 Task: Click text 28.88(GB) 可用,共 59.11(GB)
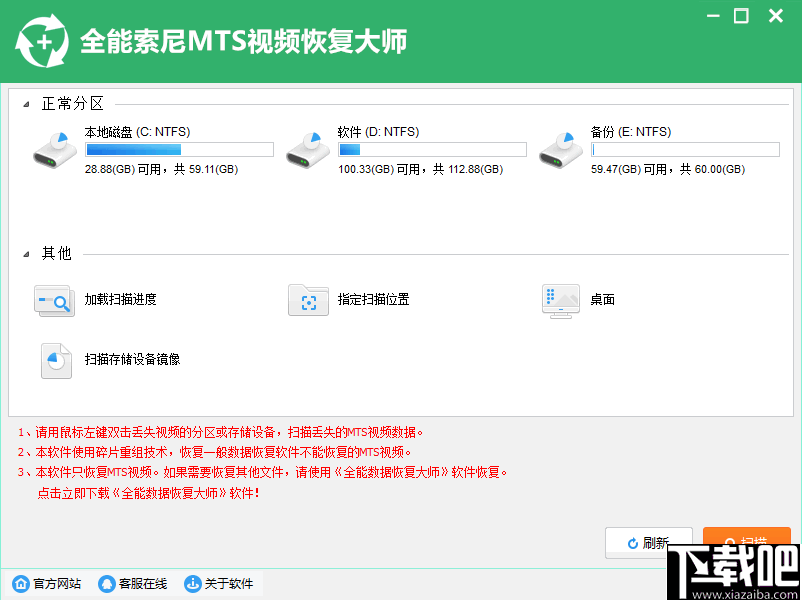161,169
